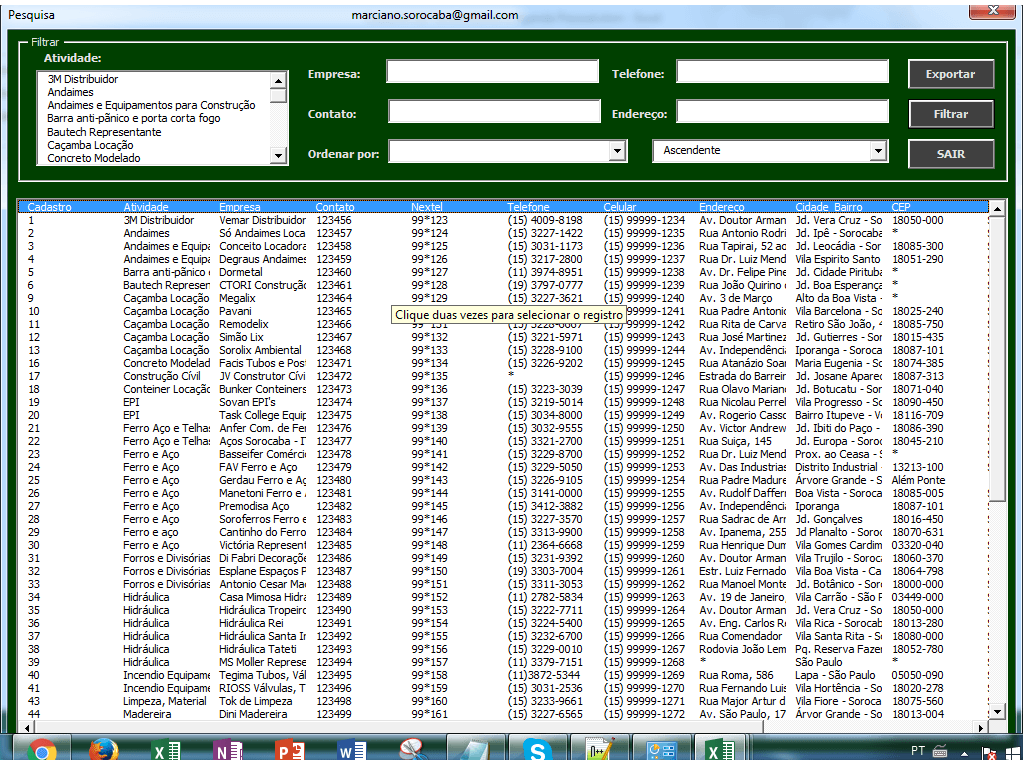Select 3M Distribuidor in Atividade list
Image resolution: width=1023 pixels, height=760 pixels.
tap(83, 79)
